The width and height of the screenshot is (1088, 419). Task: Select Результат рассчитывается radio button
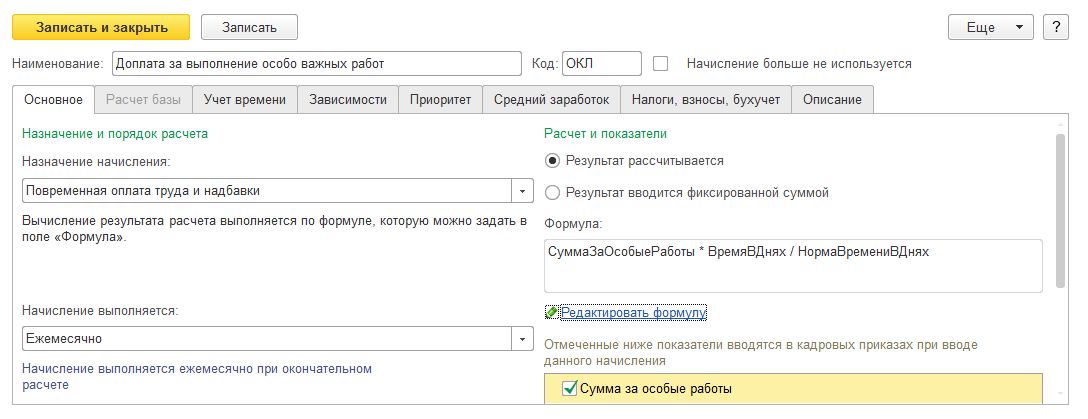(x=552, y=161)
